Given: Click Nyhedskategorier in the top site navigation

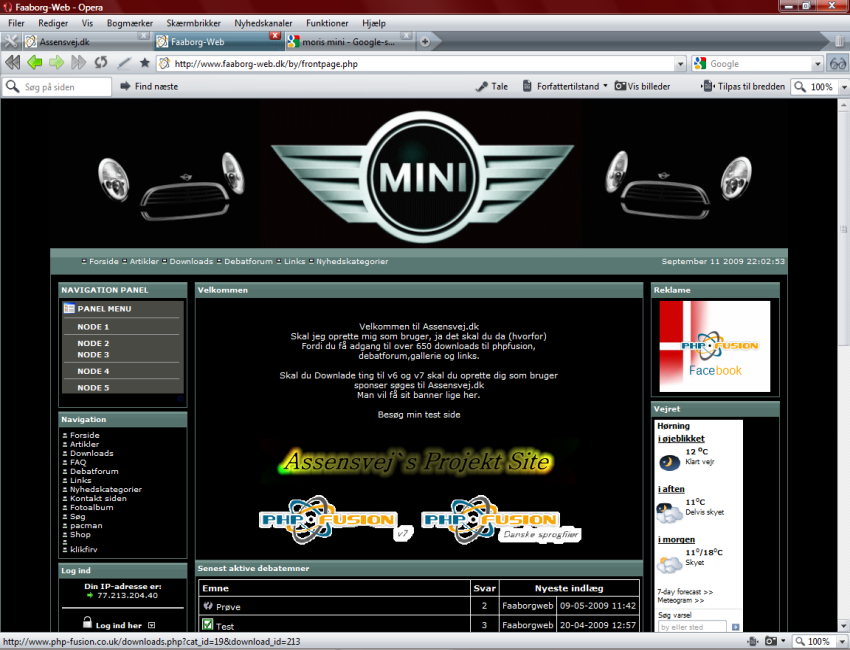Looking at the screenshot, I should (x=352, y=261).
